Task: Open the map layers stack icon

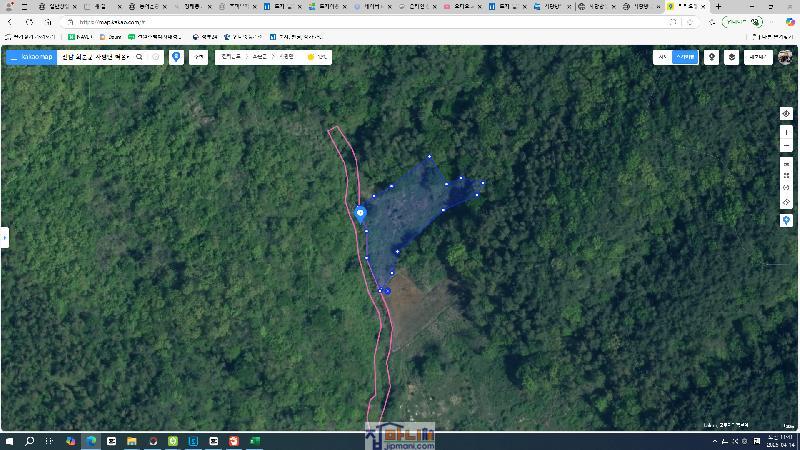Action: click(732, 57)
